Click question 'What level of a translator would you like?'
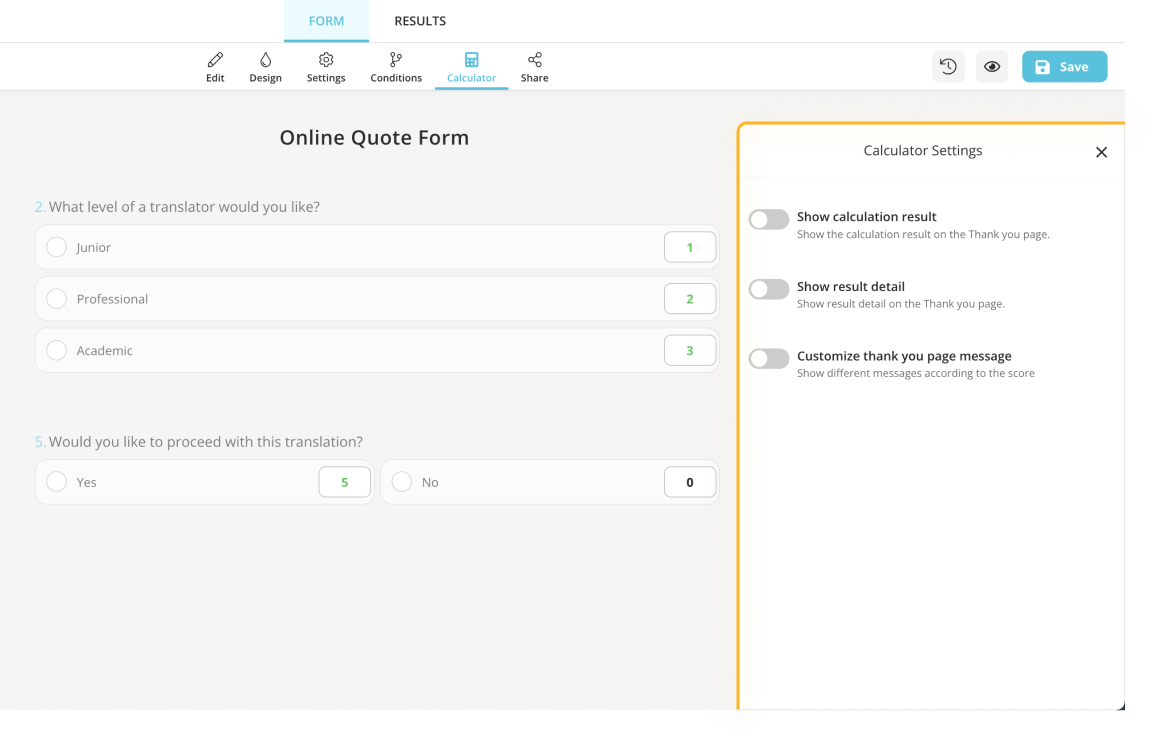The image size is (1160, 746). [184, 206]
